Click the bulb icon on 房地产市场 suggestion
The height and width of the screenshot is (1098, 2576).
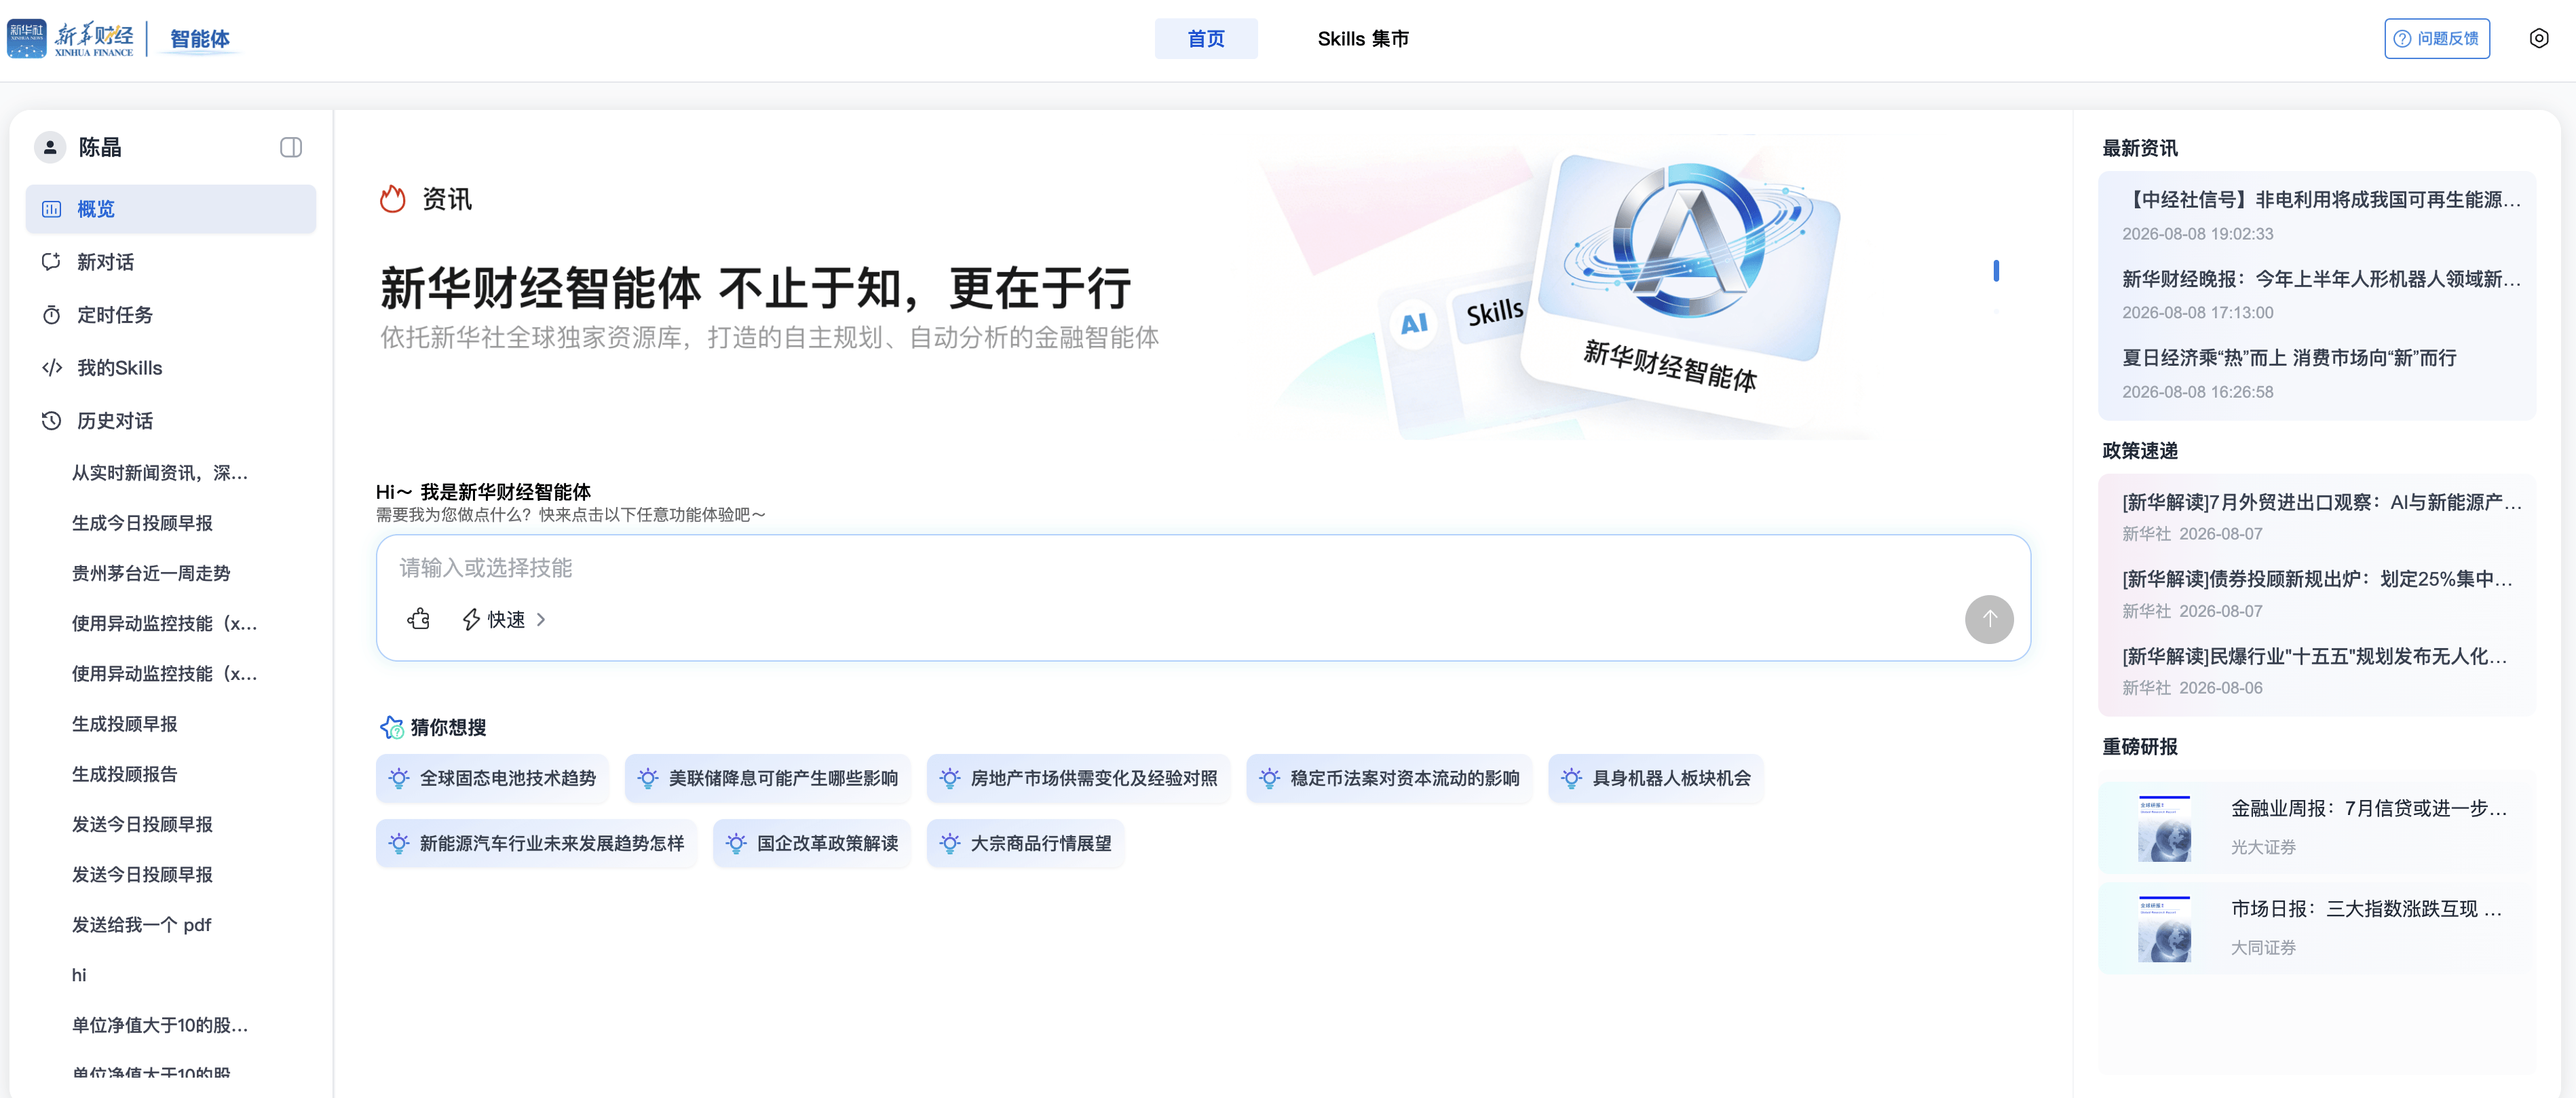click(x=950, y=778)
